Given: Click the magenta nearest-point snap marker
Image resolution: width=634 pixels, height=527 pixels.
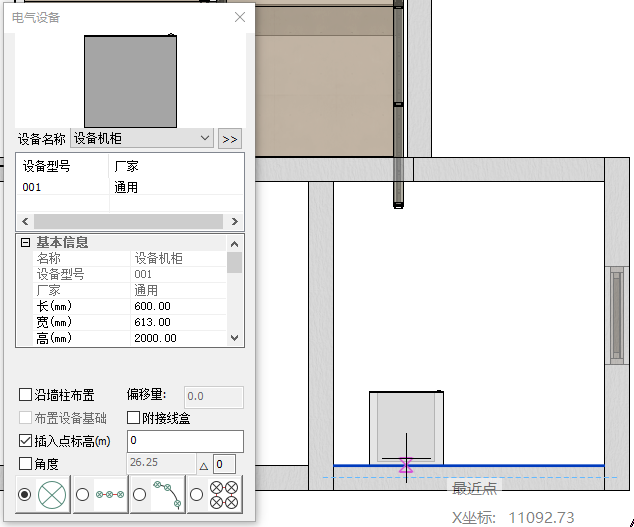Looking at the screenshot, I should click(x=406, y=465).
